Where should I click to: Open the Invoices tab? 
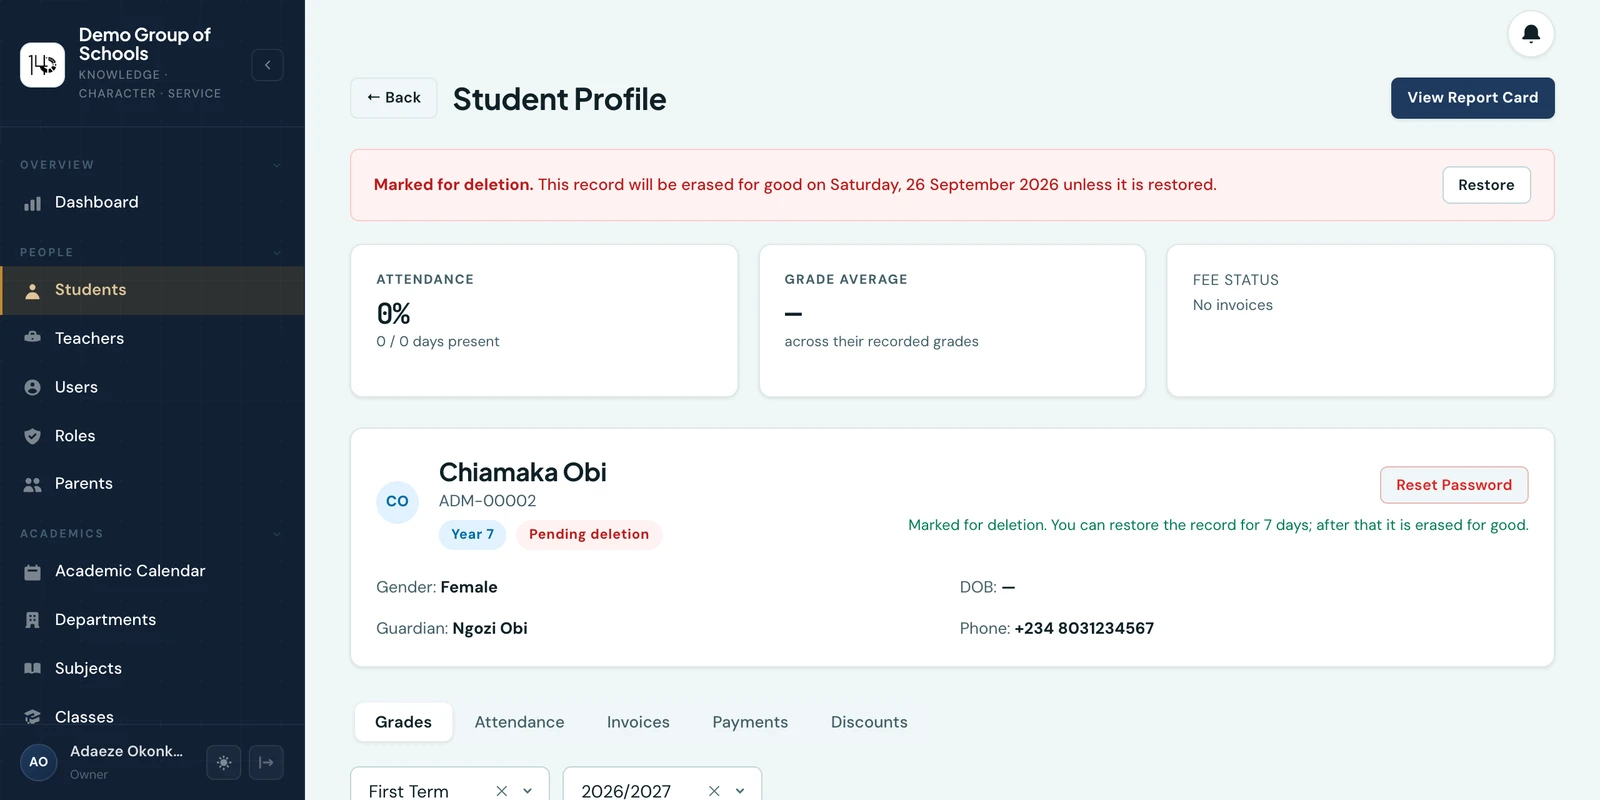click(638, 722)
